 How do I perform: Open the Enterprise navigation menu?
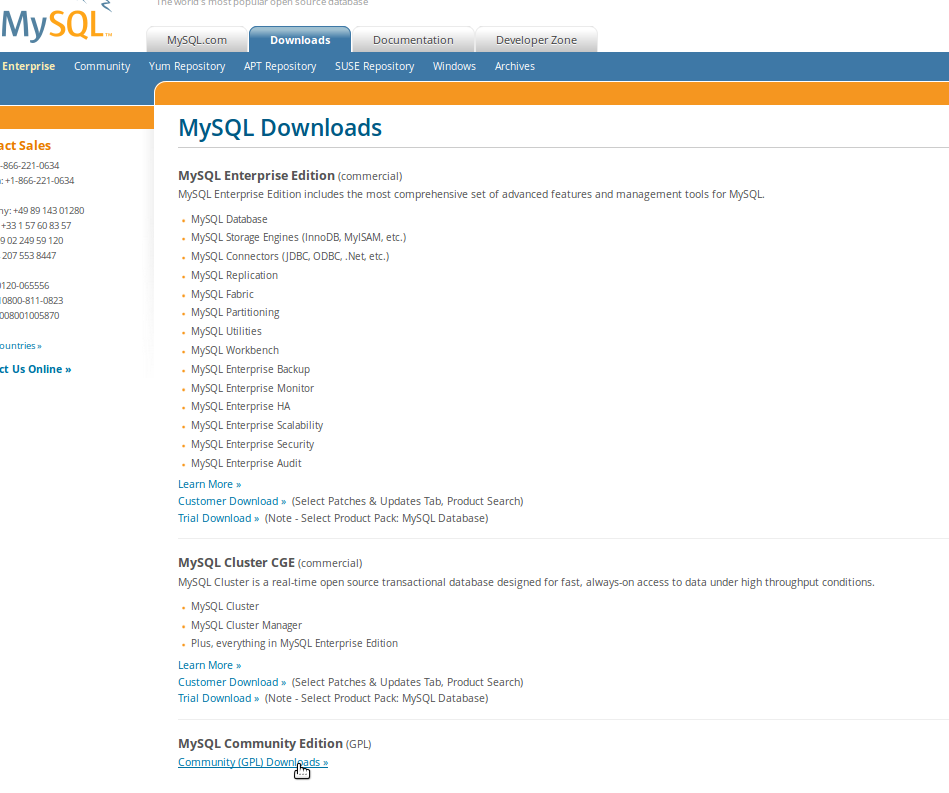click(29, 66)
